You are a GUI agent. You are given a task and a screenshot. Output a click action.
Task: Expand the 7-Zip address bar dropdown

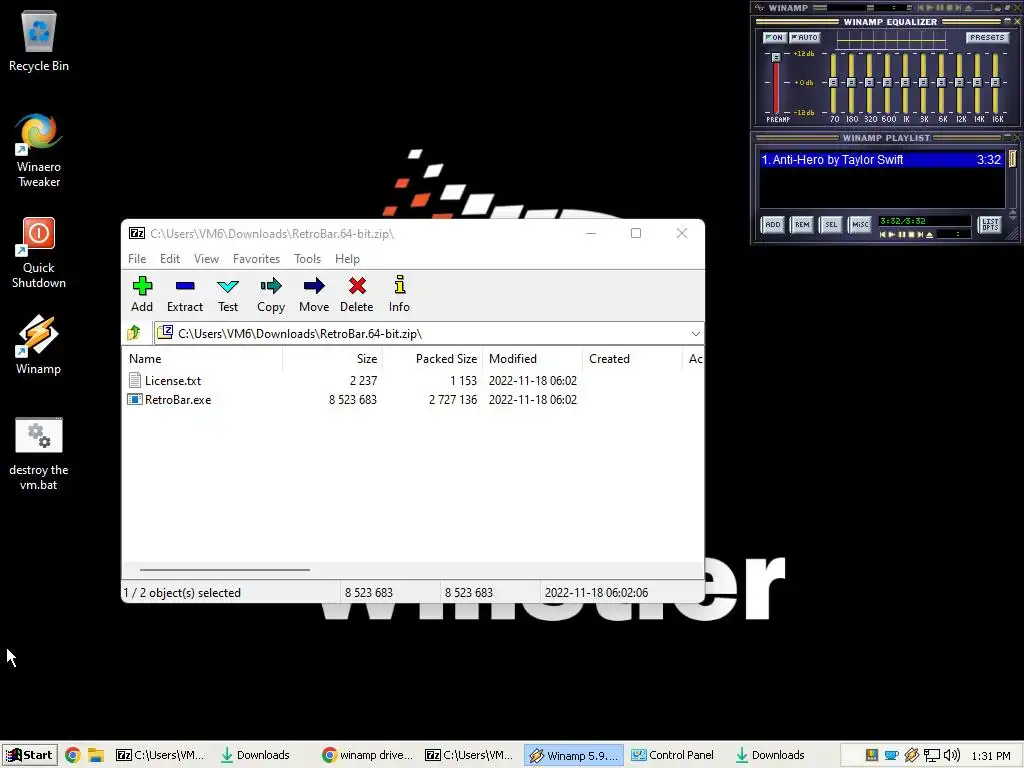pos(696,334)
